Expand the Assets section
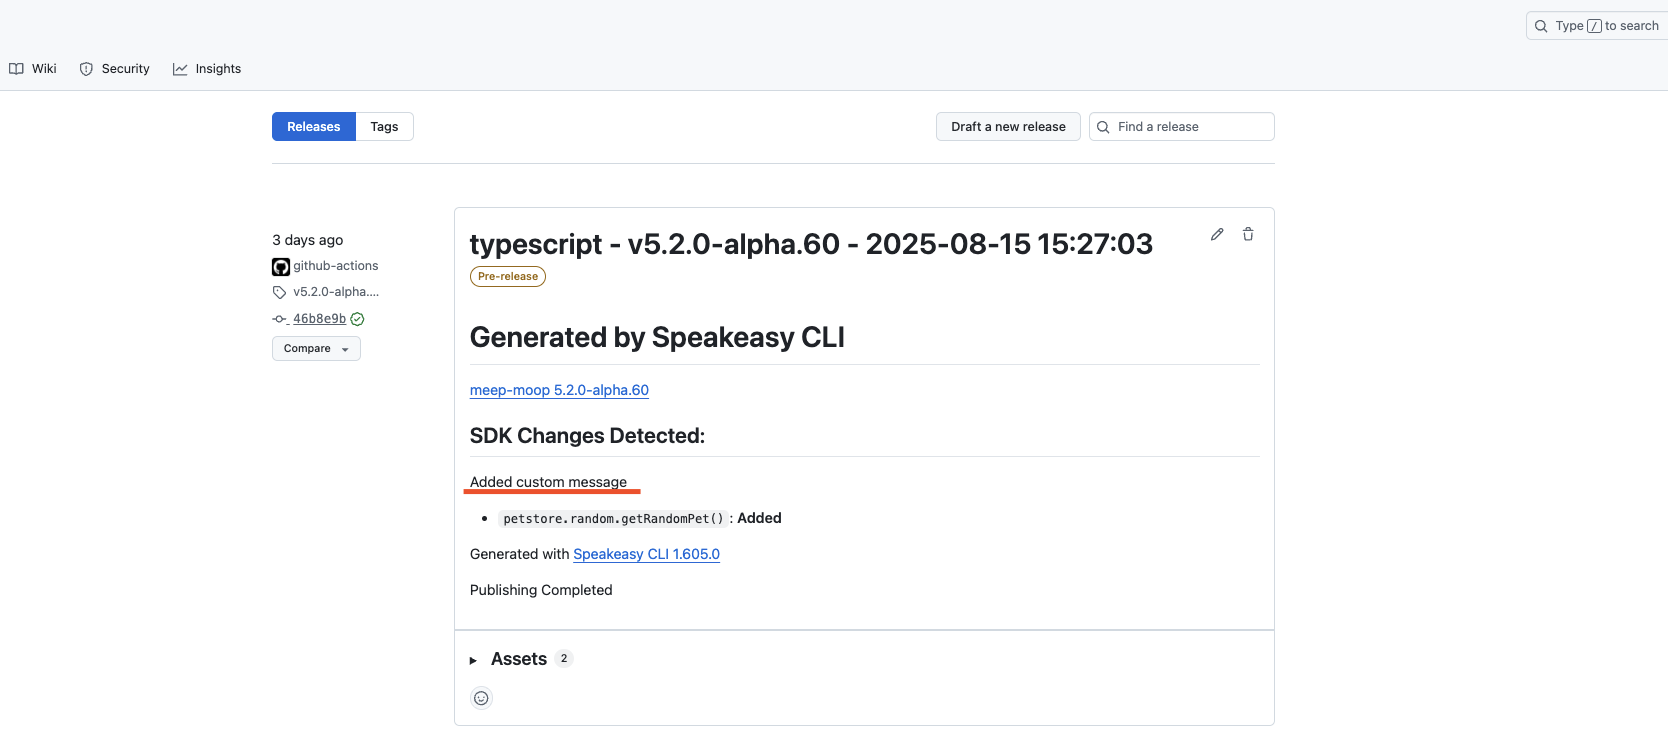 (x=518, y=659)
